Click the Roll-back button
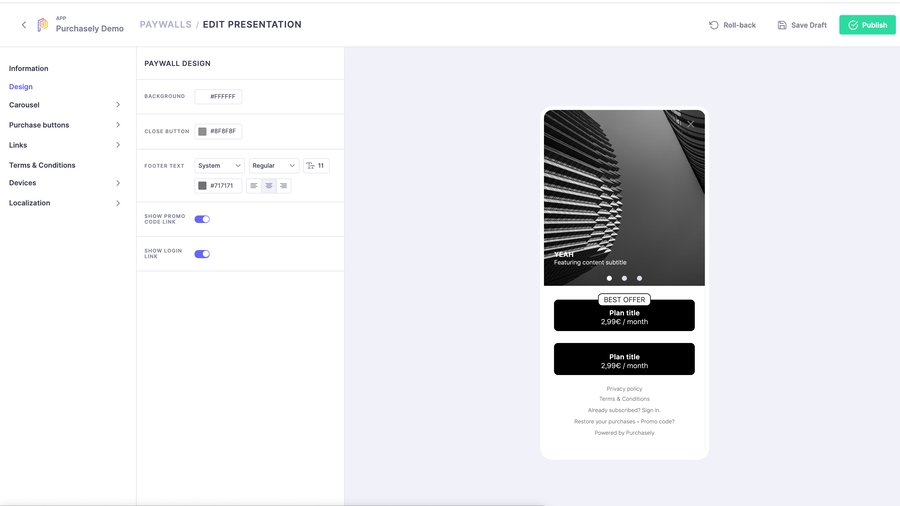Image resolution: width=900 pixels, height=506 pixels. point(732,25)
